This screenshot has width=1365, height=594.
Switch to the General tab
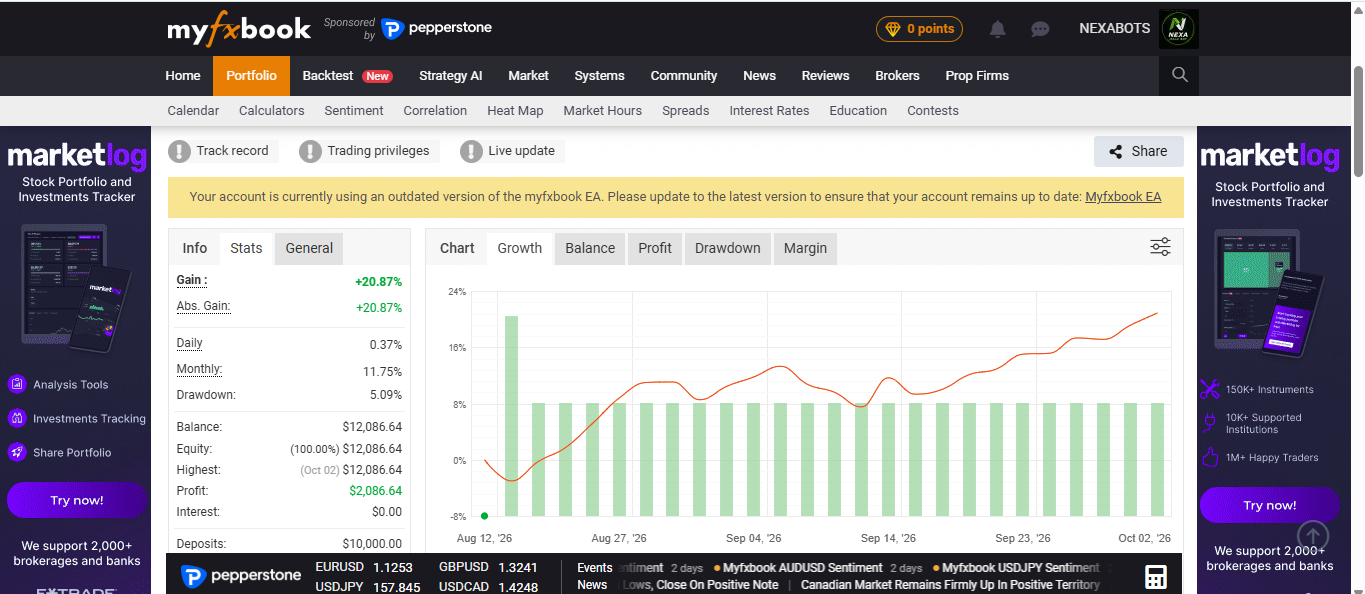(x=309, y=248)
